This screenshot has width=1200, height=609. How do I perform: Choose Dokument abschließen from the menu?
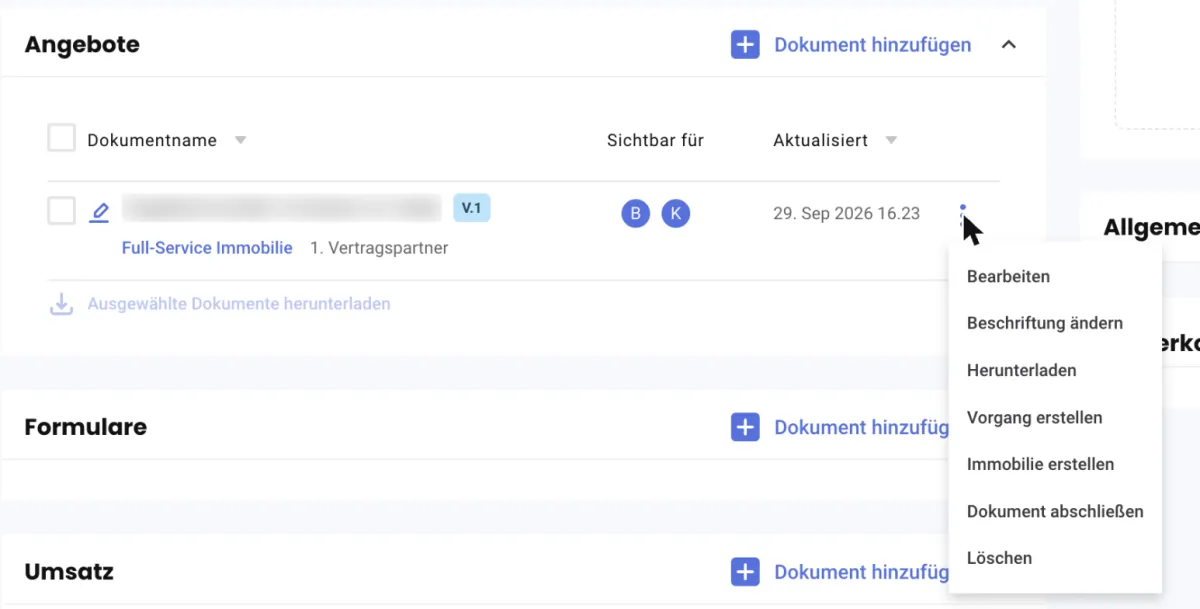(1055, 512)
